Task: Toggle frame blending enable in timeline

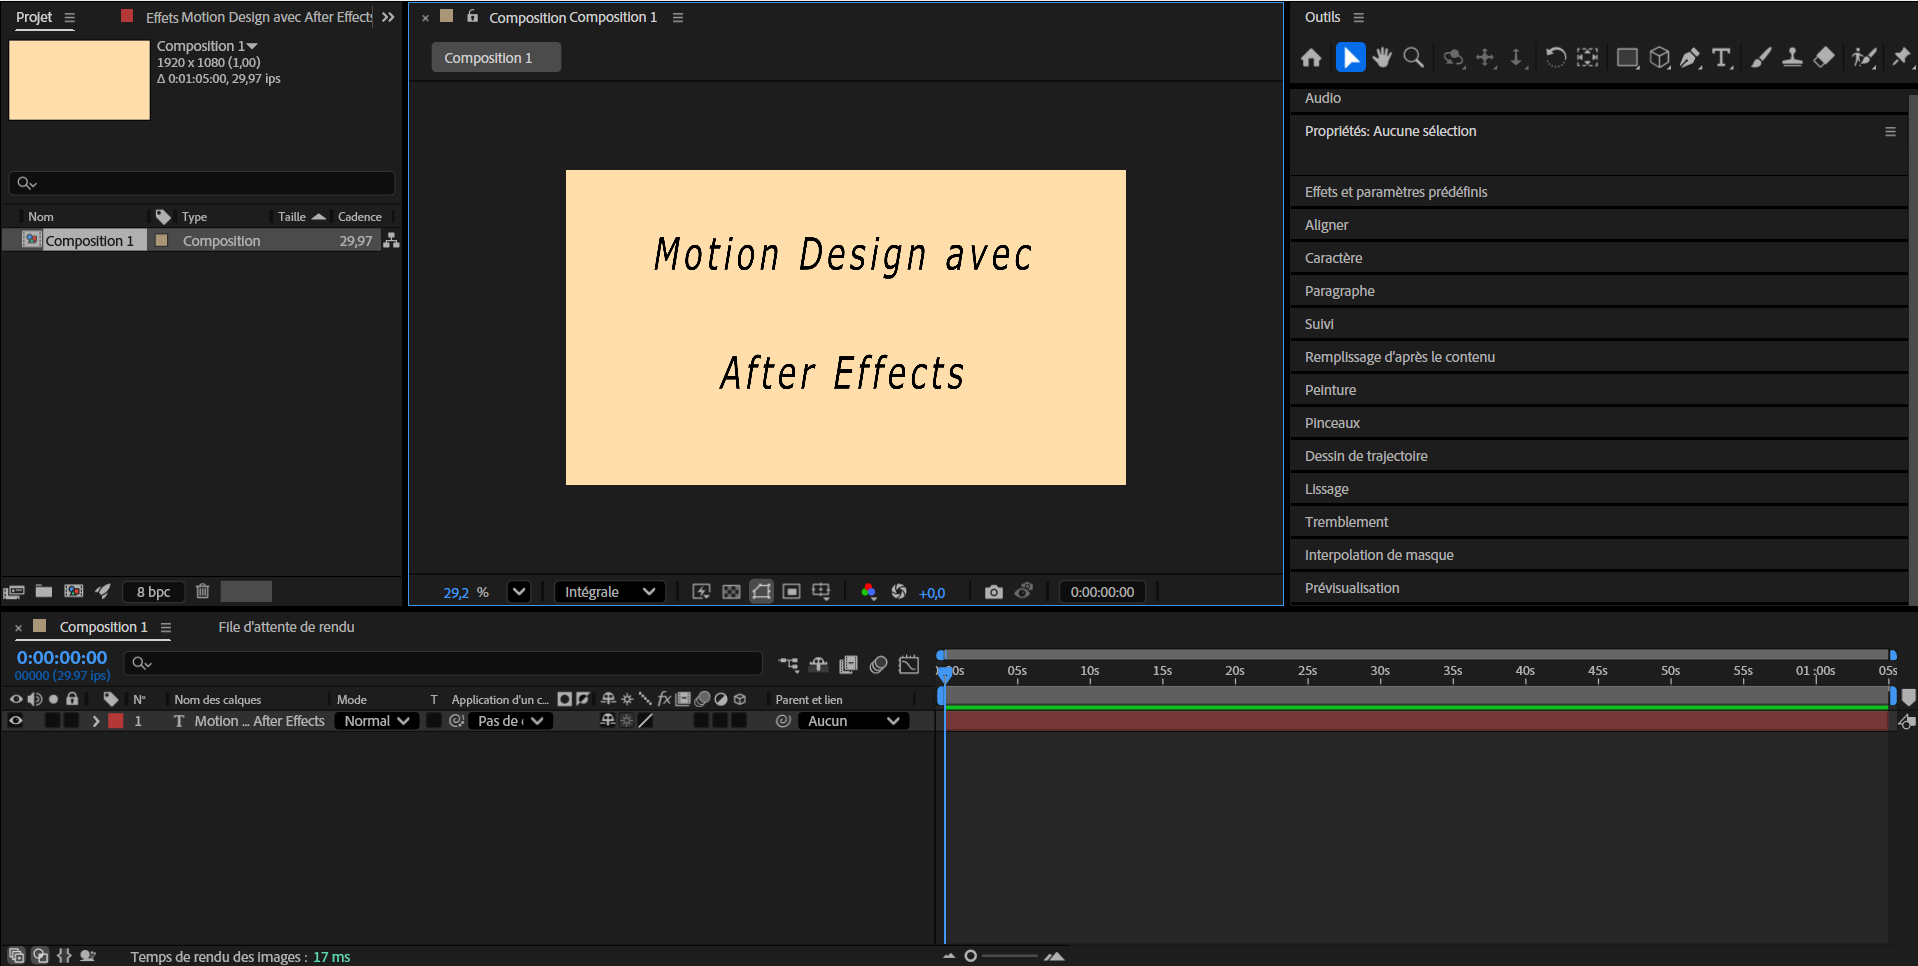Action: (x=848, y=664)
